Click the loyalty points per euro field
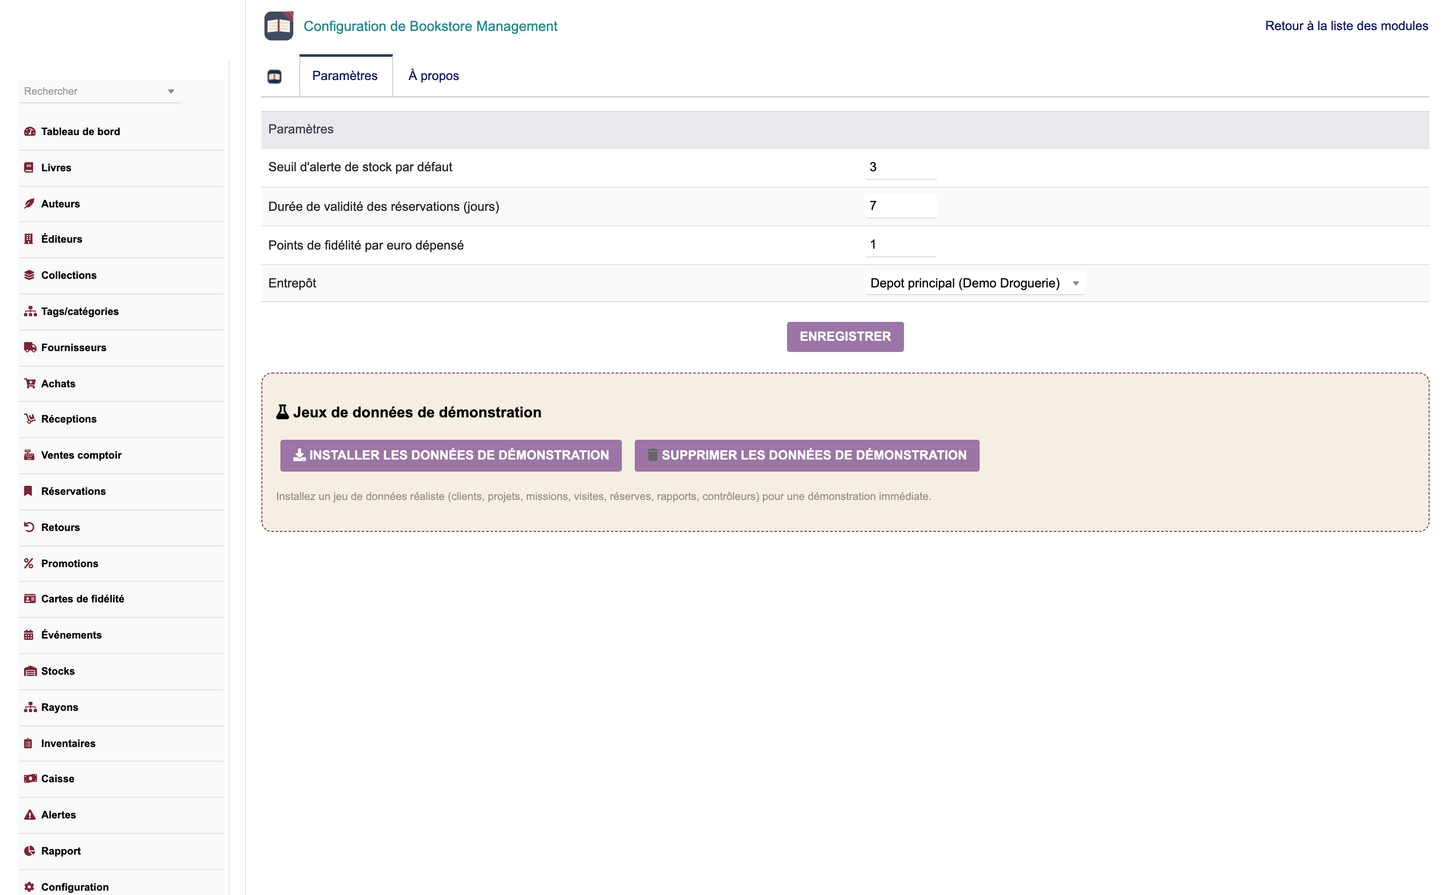This screenshot has height=895, width=1445. coord(901,244)
